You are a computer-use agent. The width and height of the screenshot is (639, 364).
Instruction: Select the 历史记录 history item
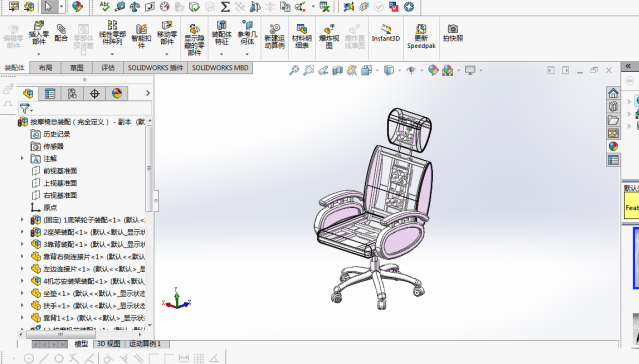pyautogui.click(x=57, y=134)
